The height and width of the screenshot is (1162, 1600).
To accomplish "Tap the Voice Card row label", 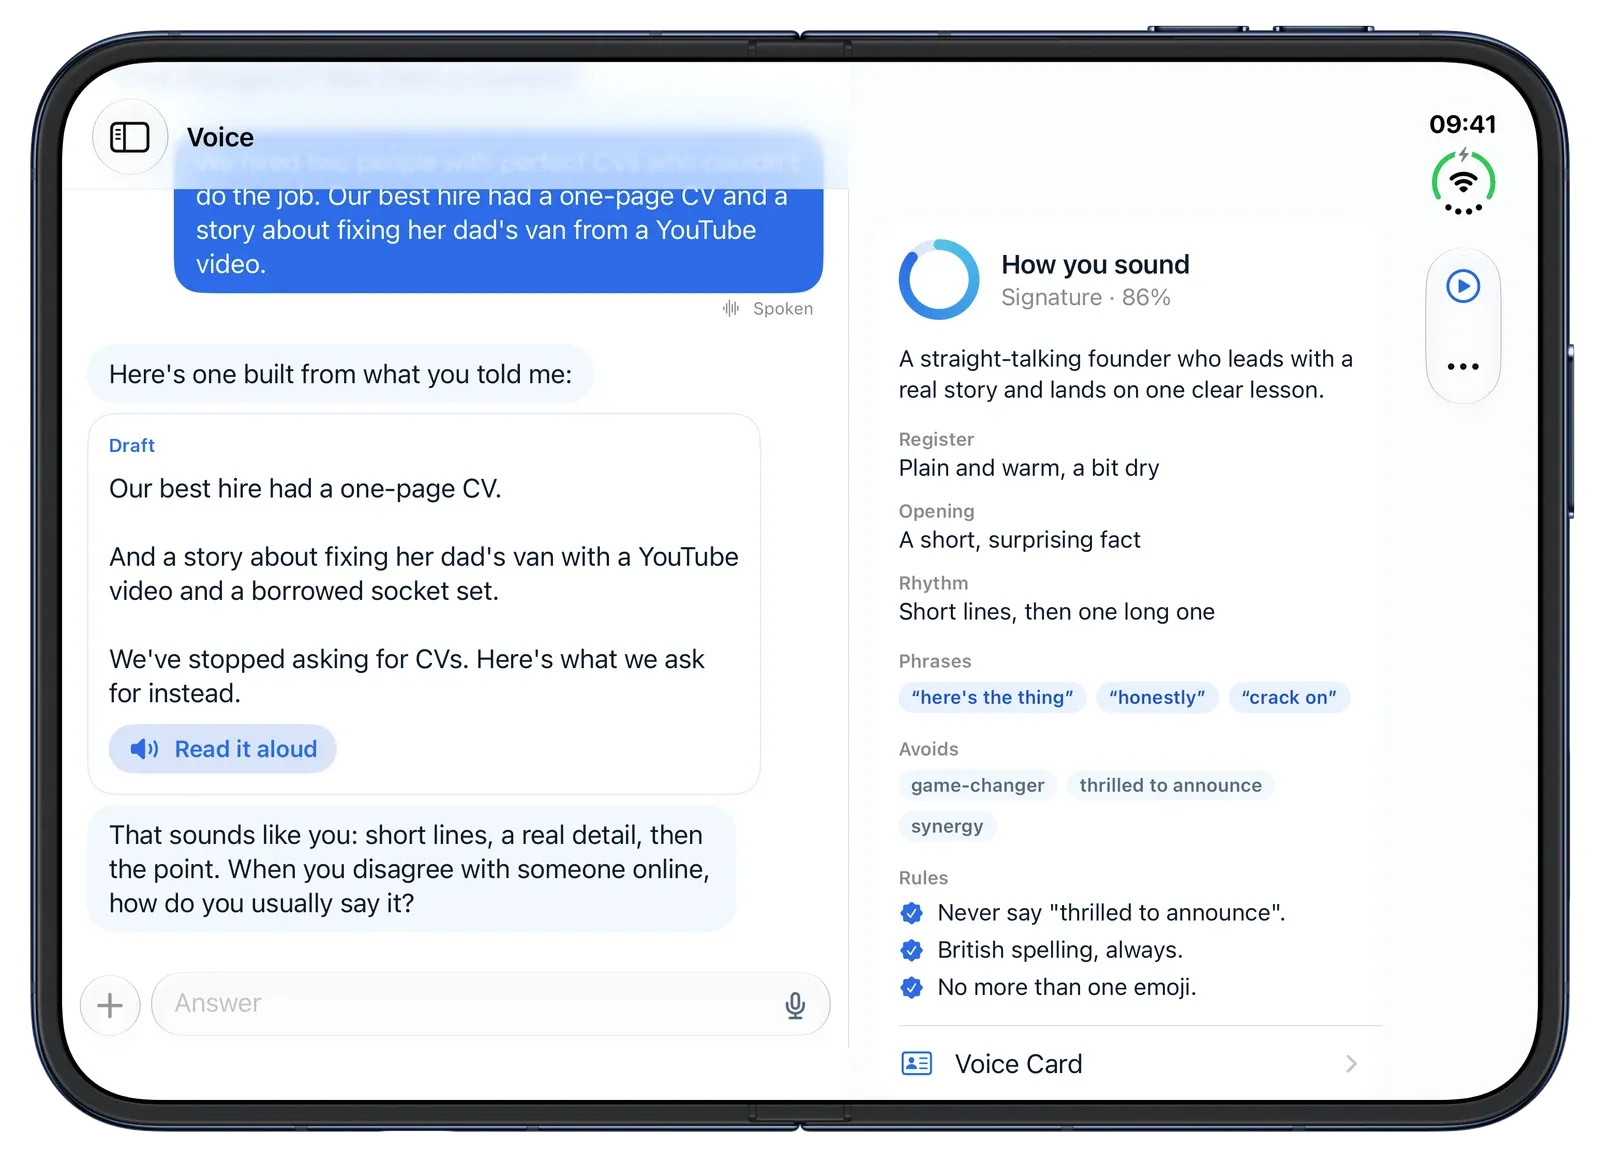I will coord(1018,1064).
